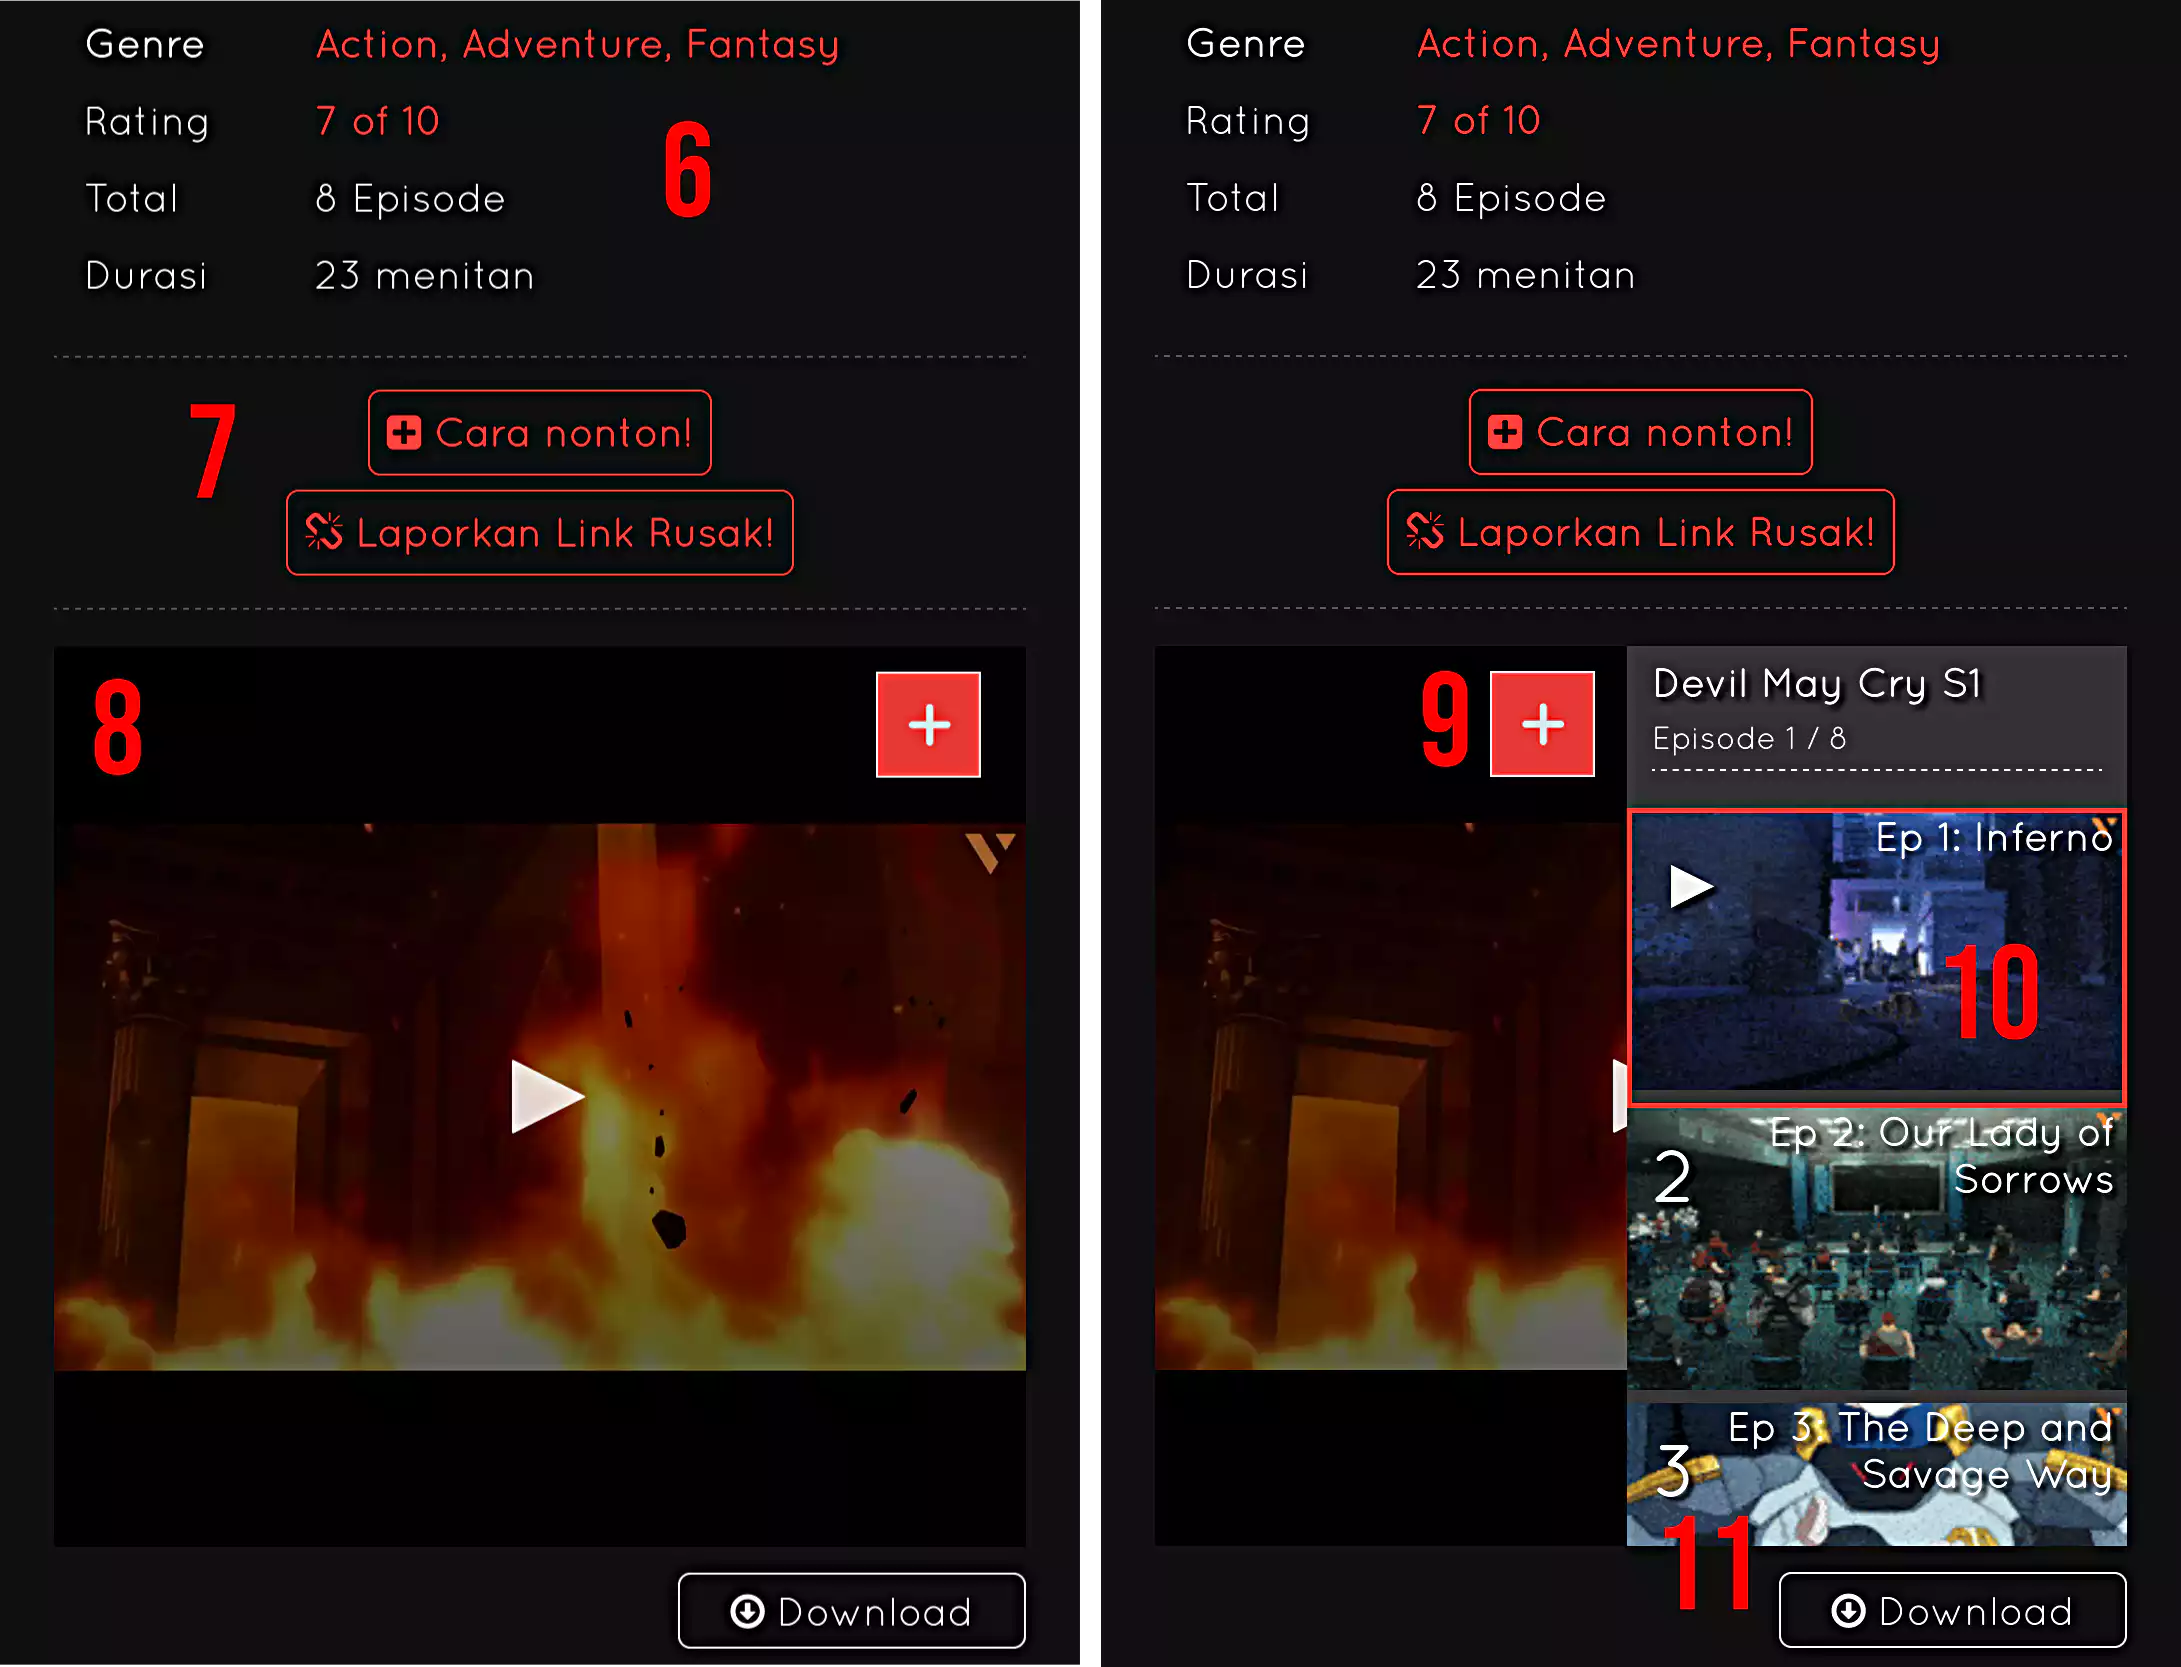Click 'Laporkan Link Rusak!' in left panel

click(540, 532)
